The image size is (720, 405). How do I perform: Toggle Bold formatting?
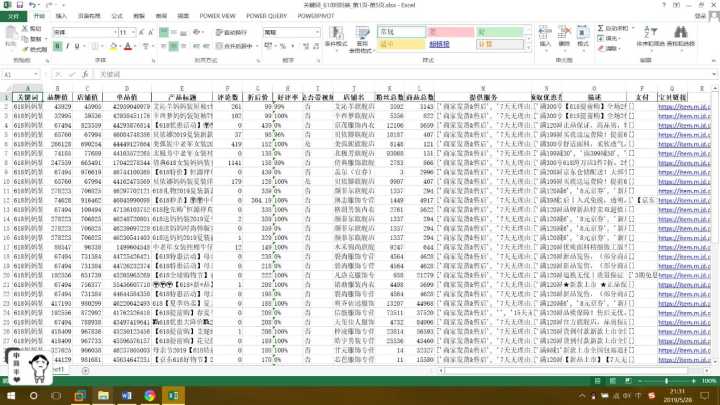pyautogui.click(x=57, y=46)
